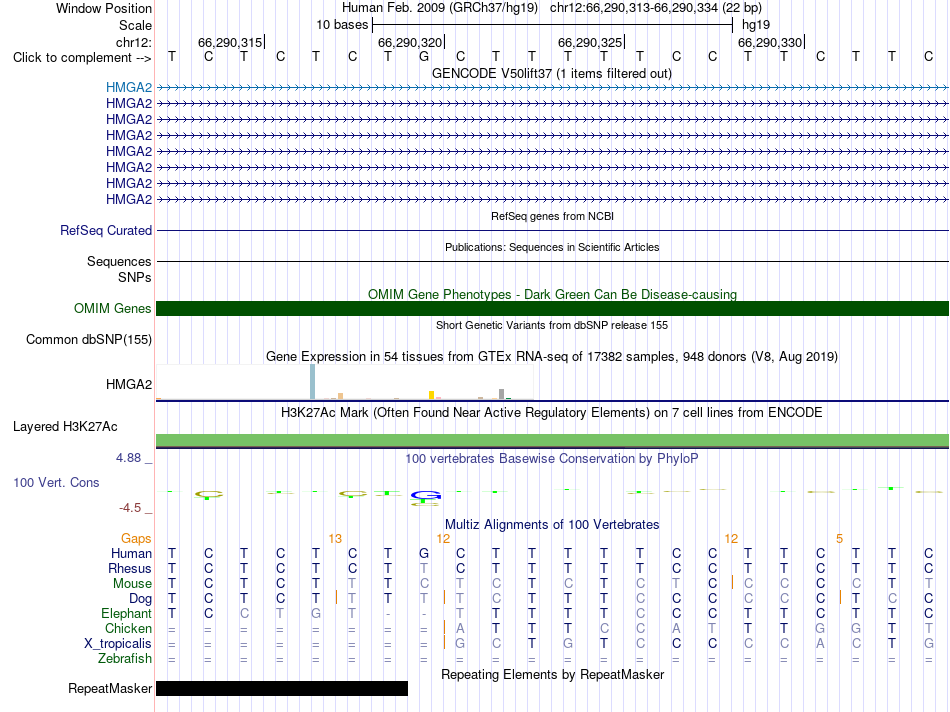Image resolution: width=950 pixels, height=712 pixels.
Task: Click the yellow bar in GTEx HMGA2 chart
Action: click(x=431, y=395)
